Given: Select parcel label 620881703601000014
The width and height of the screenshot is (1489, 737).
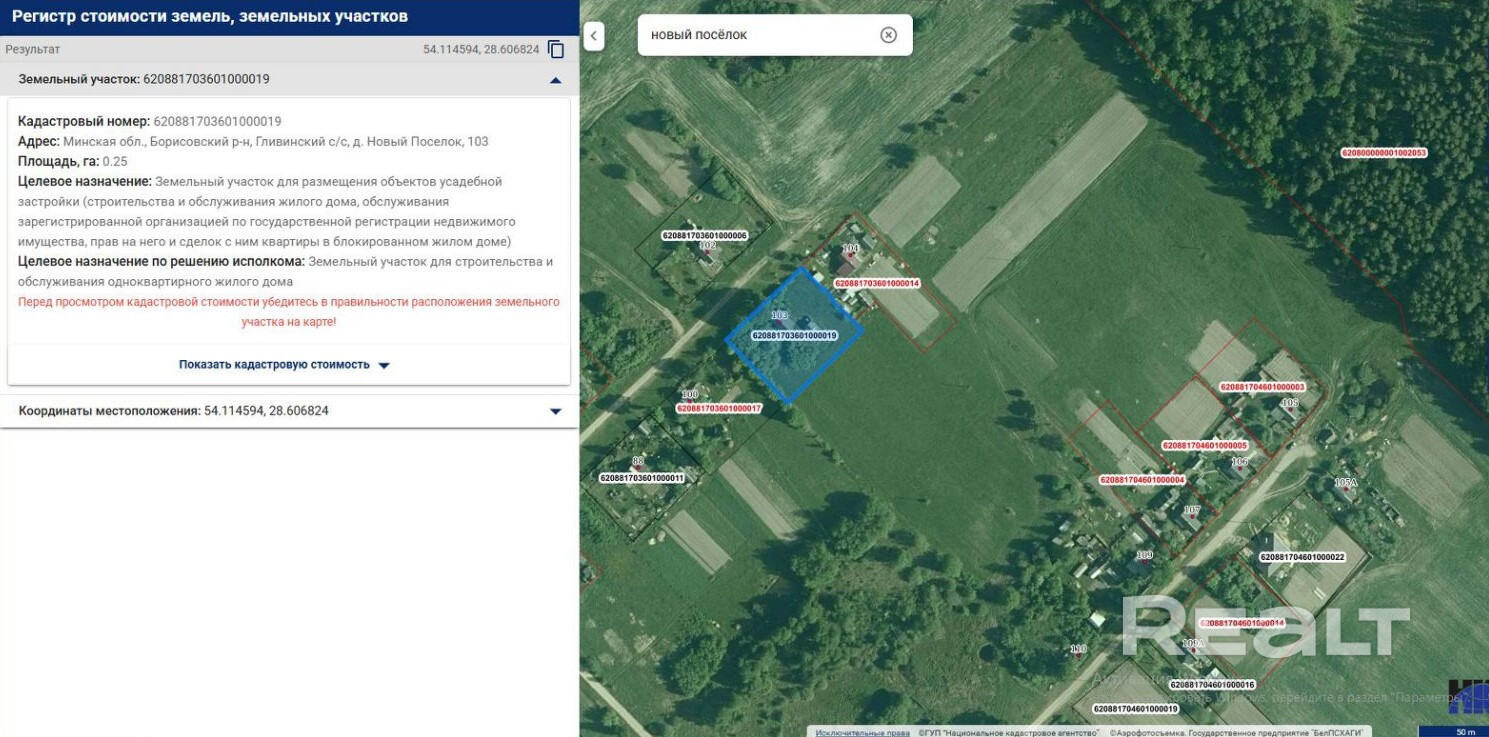Looking at the screenshot, I should tap(877, 283).
